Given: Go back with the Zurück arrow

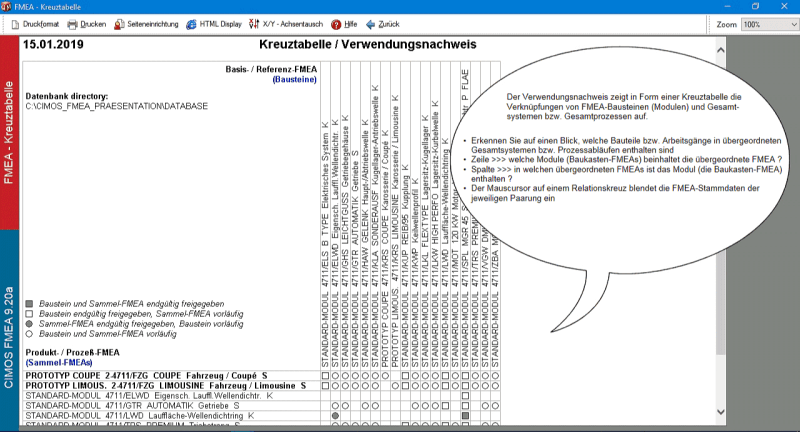Looking at the screenshot, I should click(385, 23).
